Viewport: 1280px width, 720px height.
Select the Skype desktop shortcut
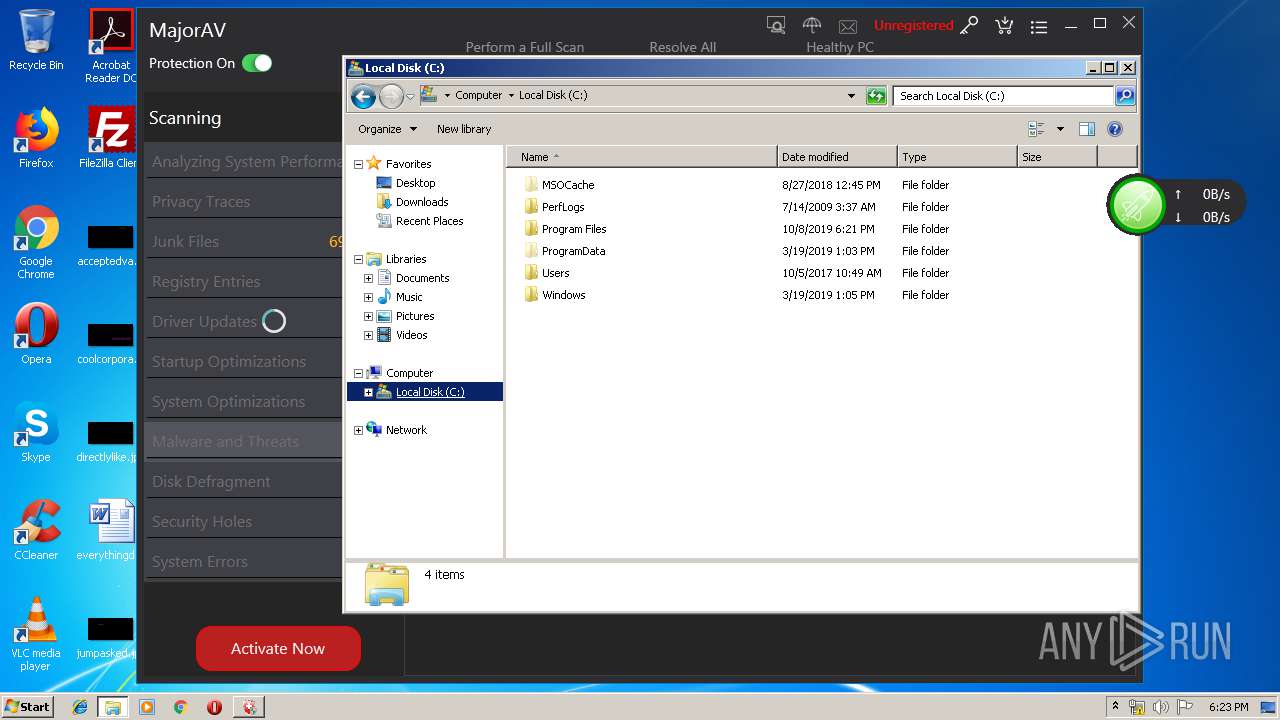tap(36, 432)
